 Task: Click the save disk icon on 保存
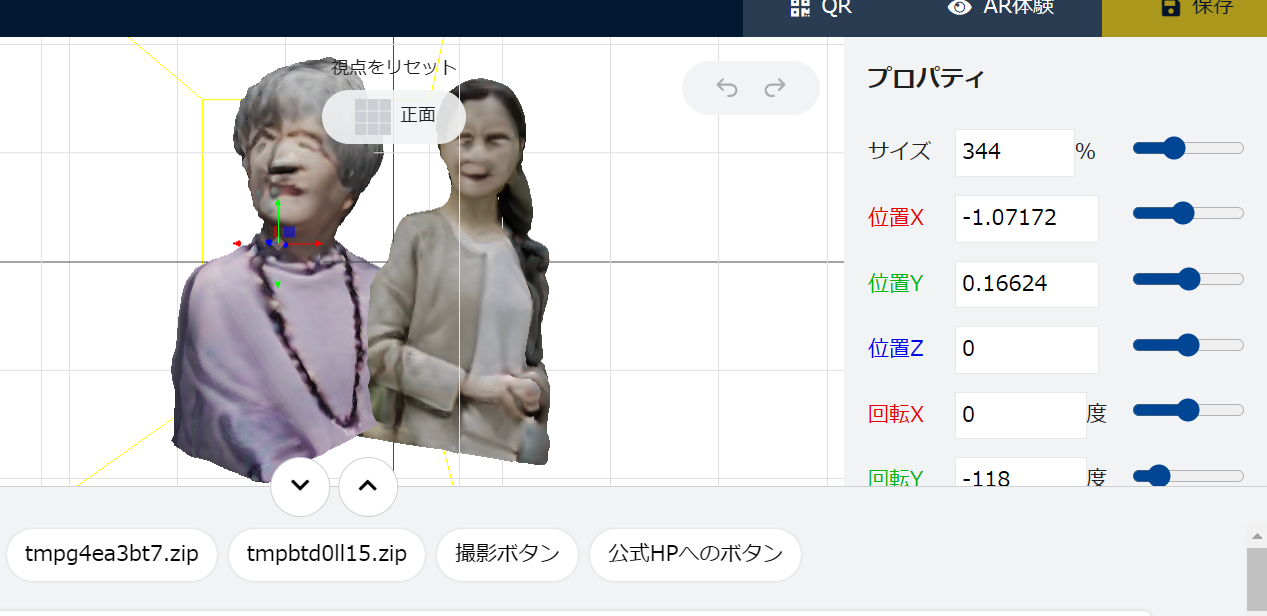coord(1170,8)
